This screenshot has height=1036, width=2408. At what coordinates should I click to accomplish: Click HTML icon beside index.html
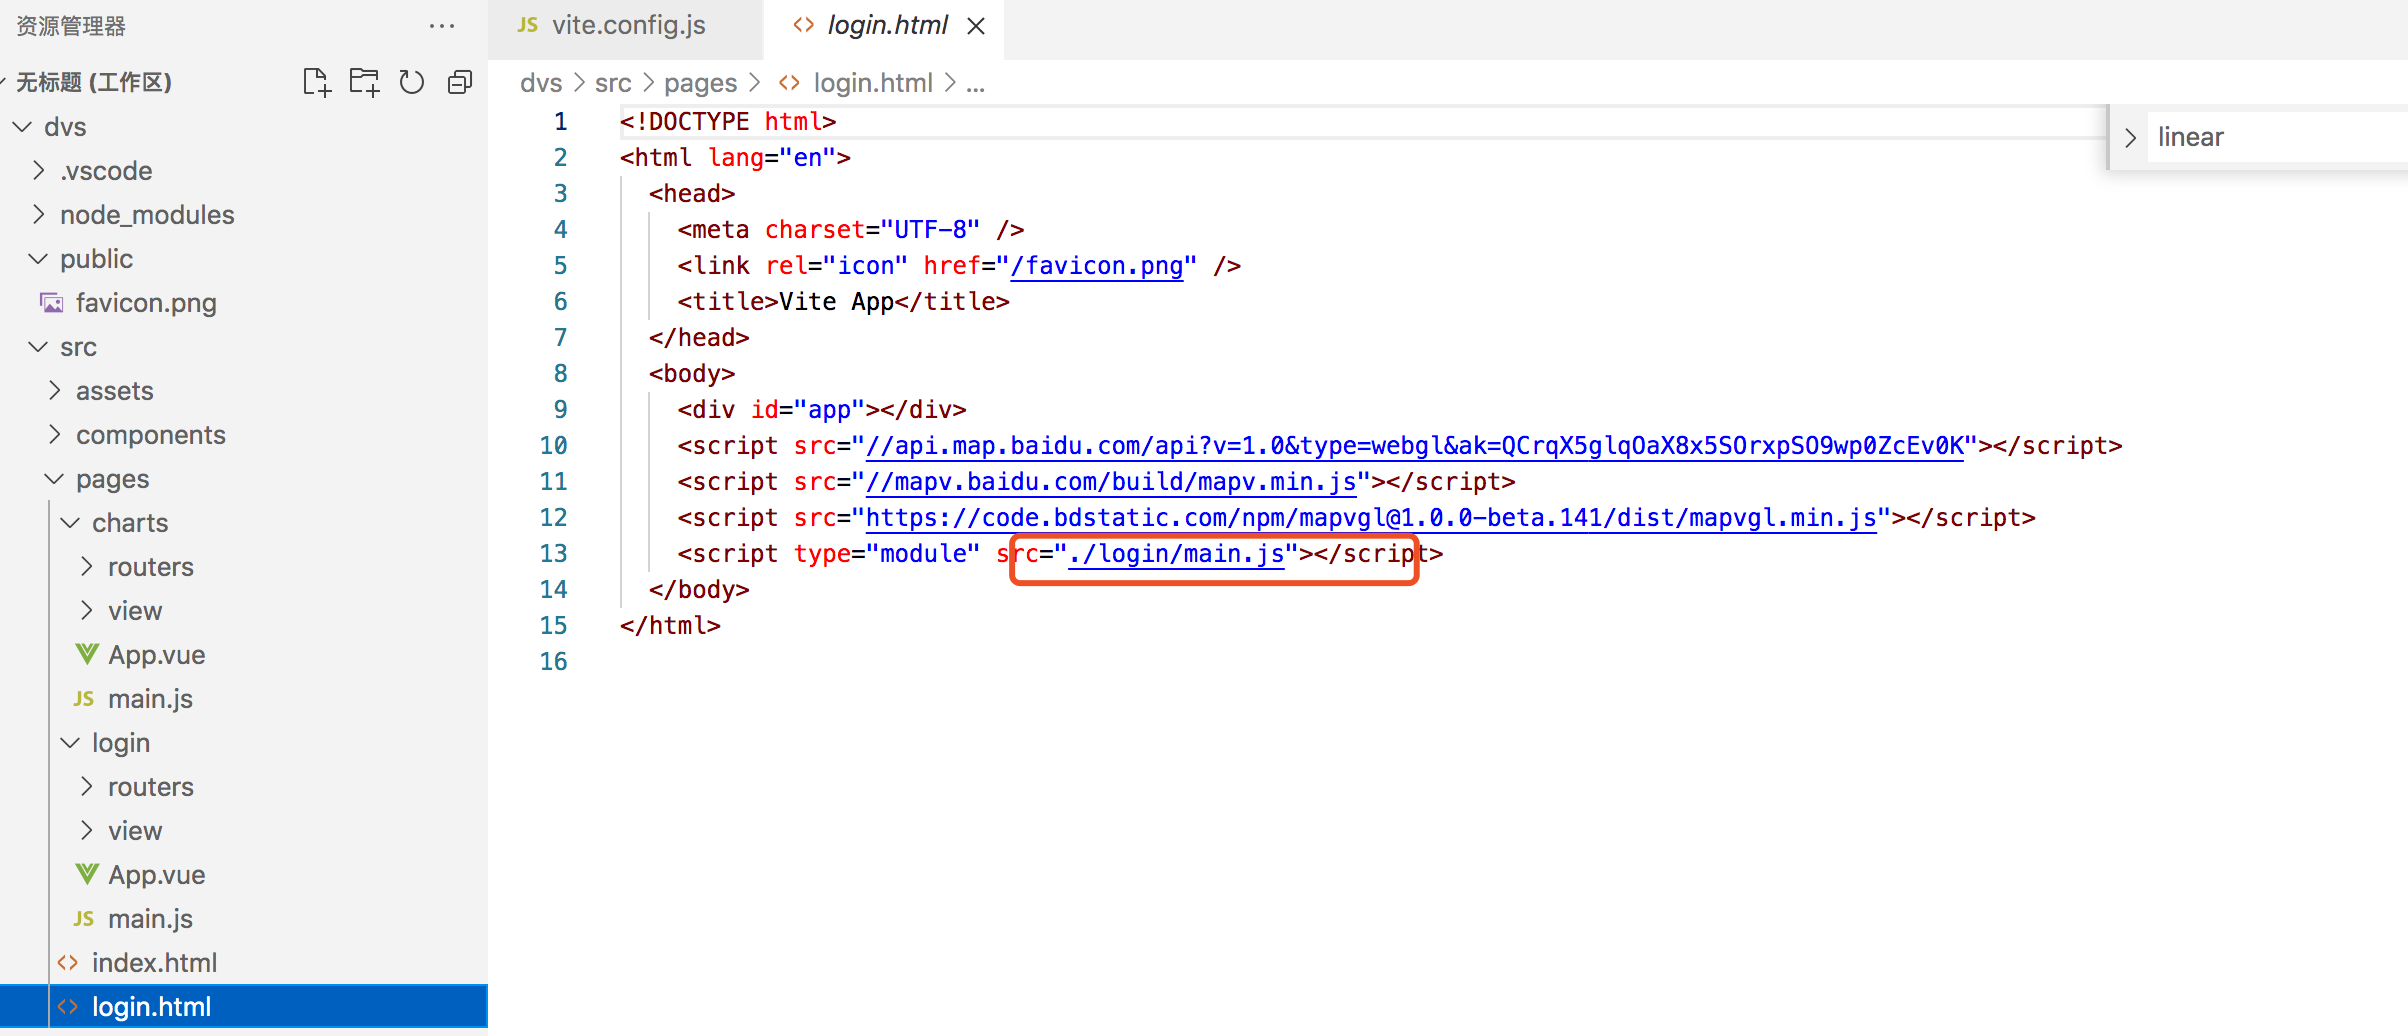[68, 963]
